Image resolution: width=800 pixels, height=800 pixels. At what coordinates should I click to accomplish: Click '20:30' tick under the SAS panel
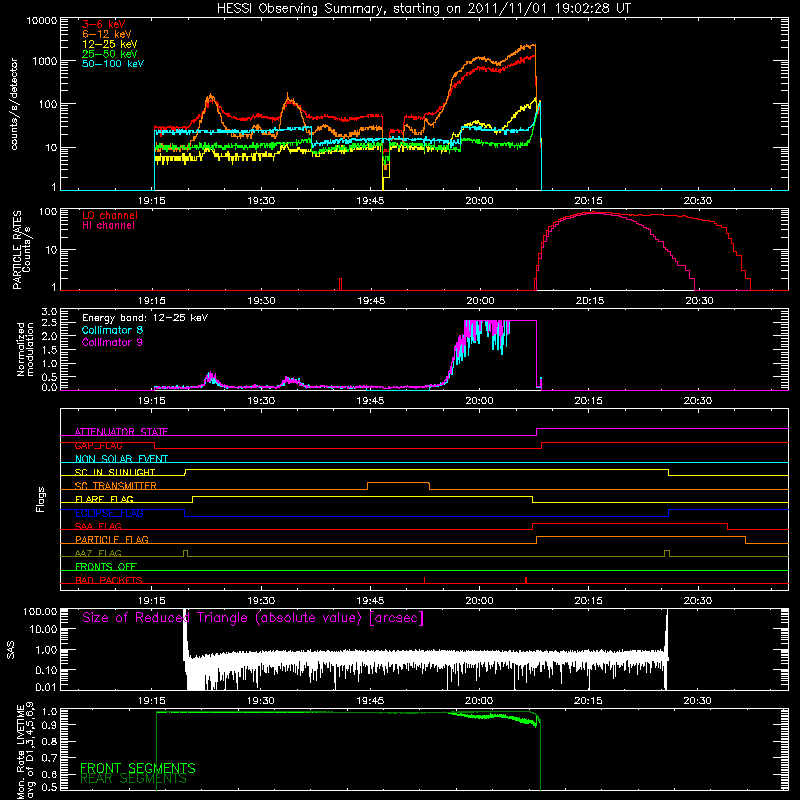click(x=697, y=701)
